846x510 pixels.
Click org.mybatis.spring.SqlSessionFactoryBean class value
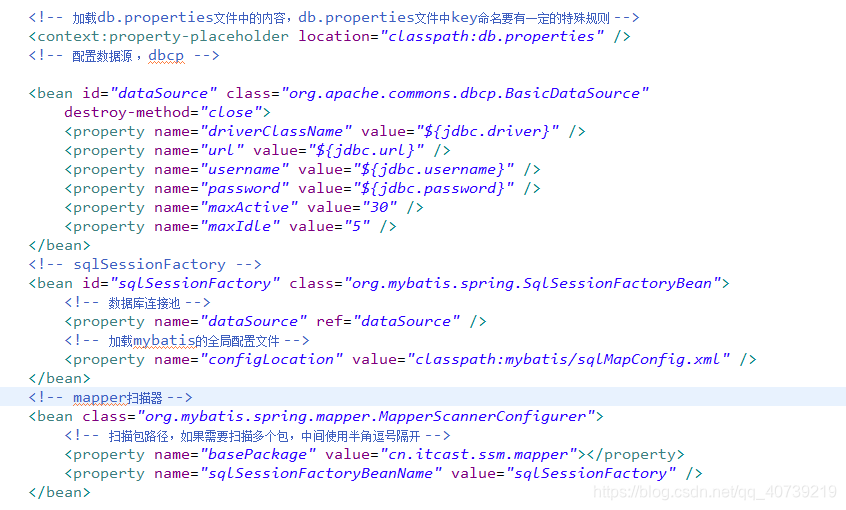tap(532, 283)
